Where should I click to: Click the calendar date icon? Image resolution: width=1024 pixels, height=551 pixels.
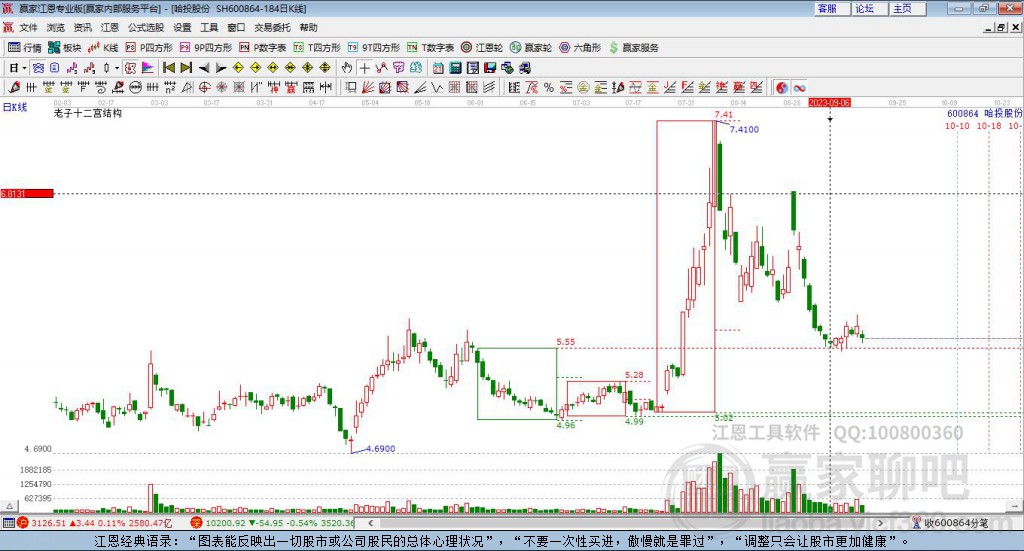[x=438, y=68]
